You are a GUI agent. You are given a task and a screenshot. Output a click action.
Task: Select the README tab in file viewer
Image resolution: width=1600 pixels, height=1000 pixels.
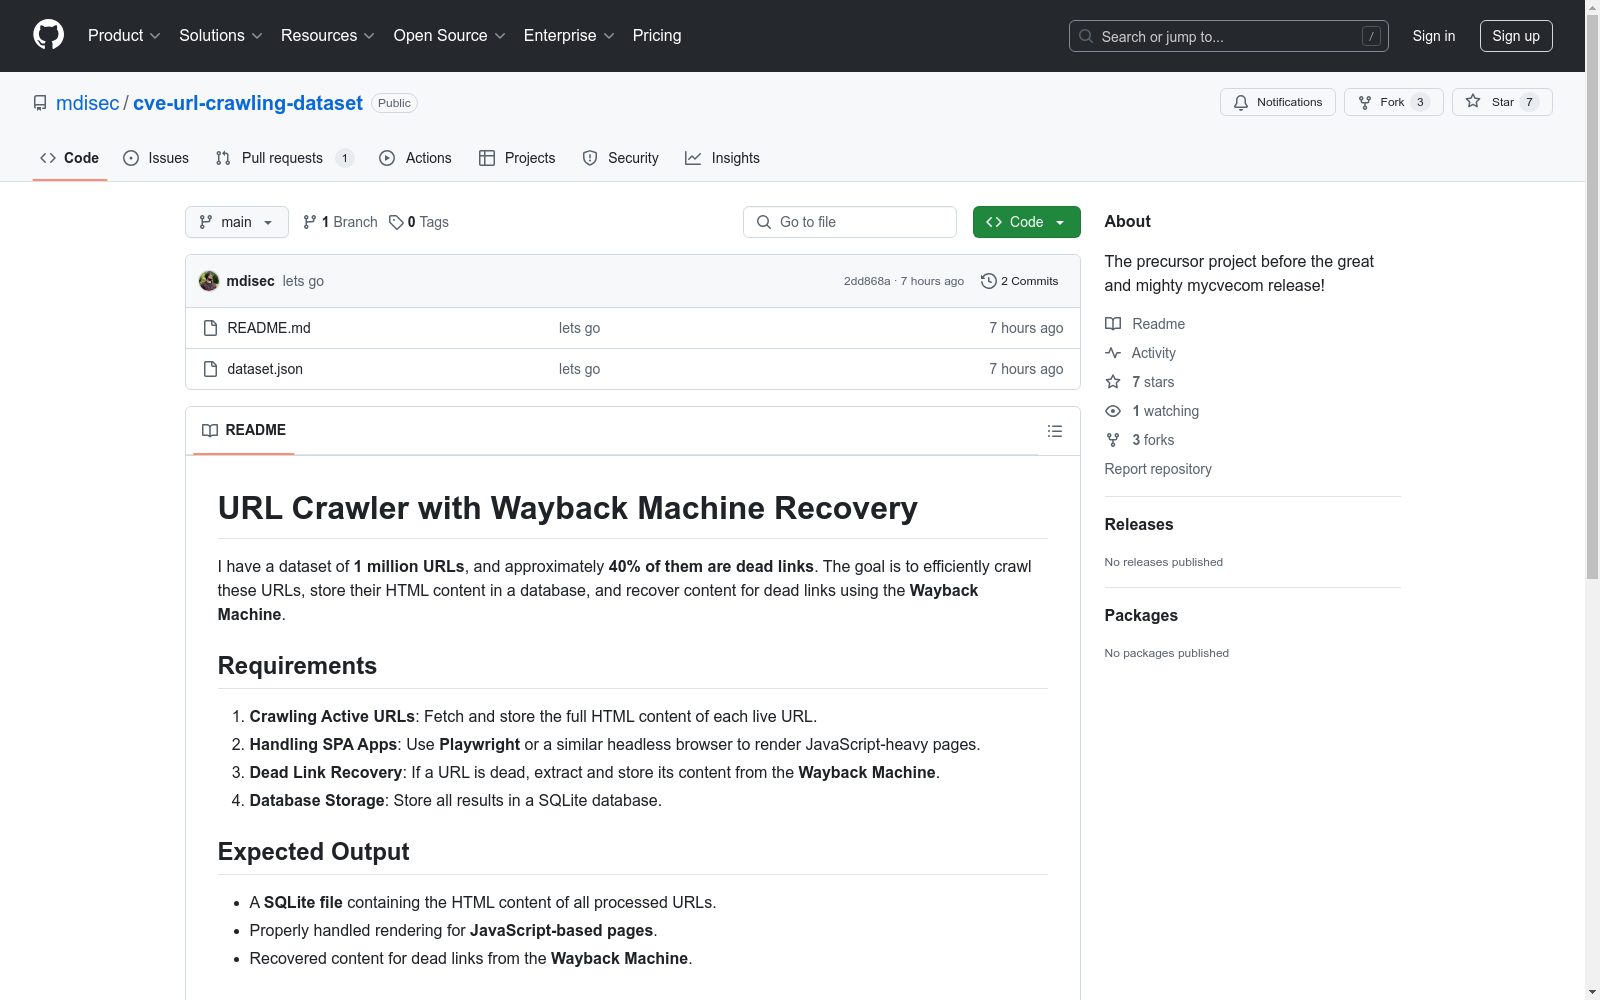pos(244,430)
